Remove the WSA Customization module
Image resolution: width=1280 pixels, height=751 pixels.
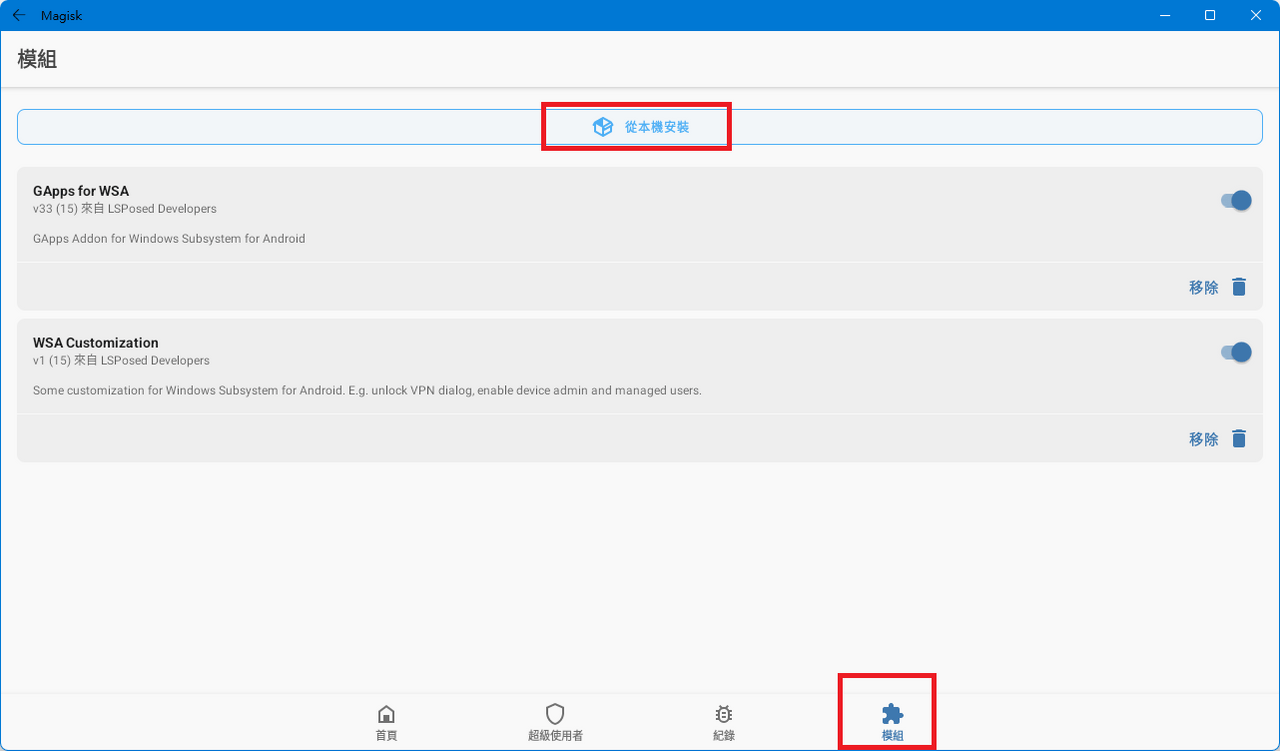tap(1218, 439)
